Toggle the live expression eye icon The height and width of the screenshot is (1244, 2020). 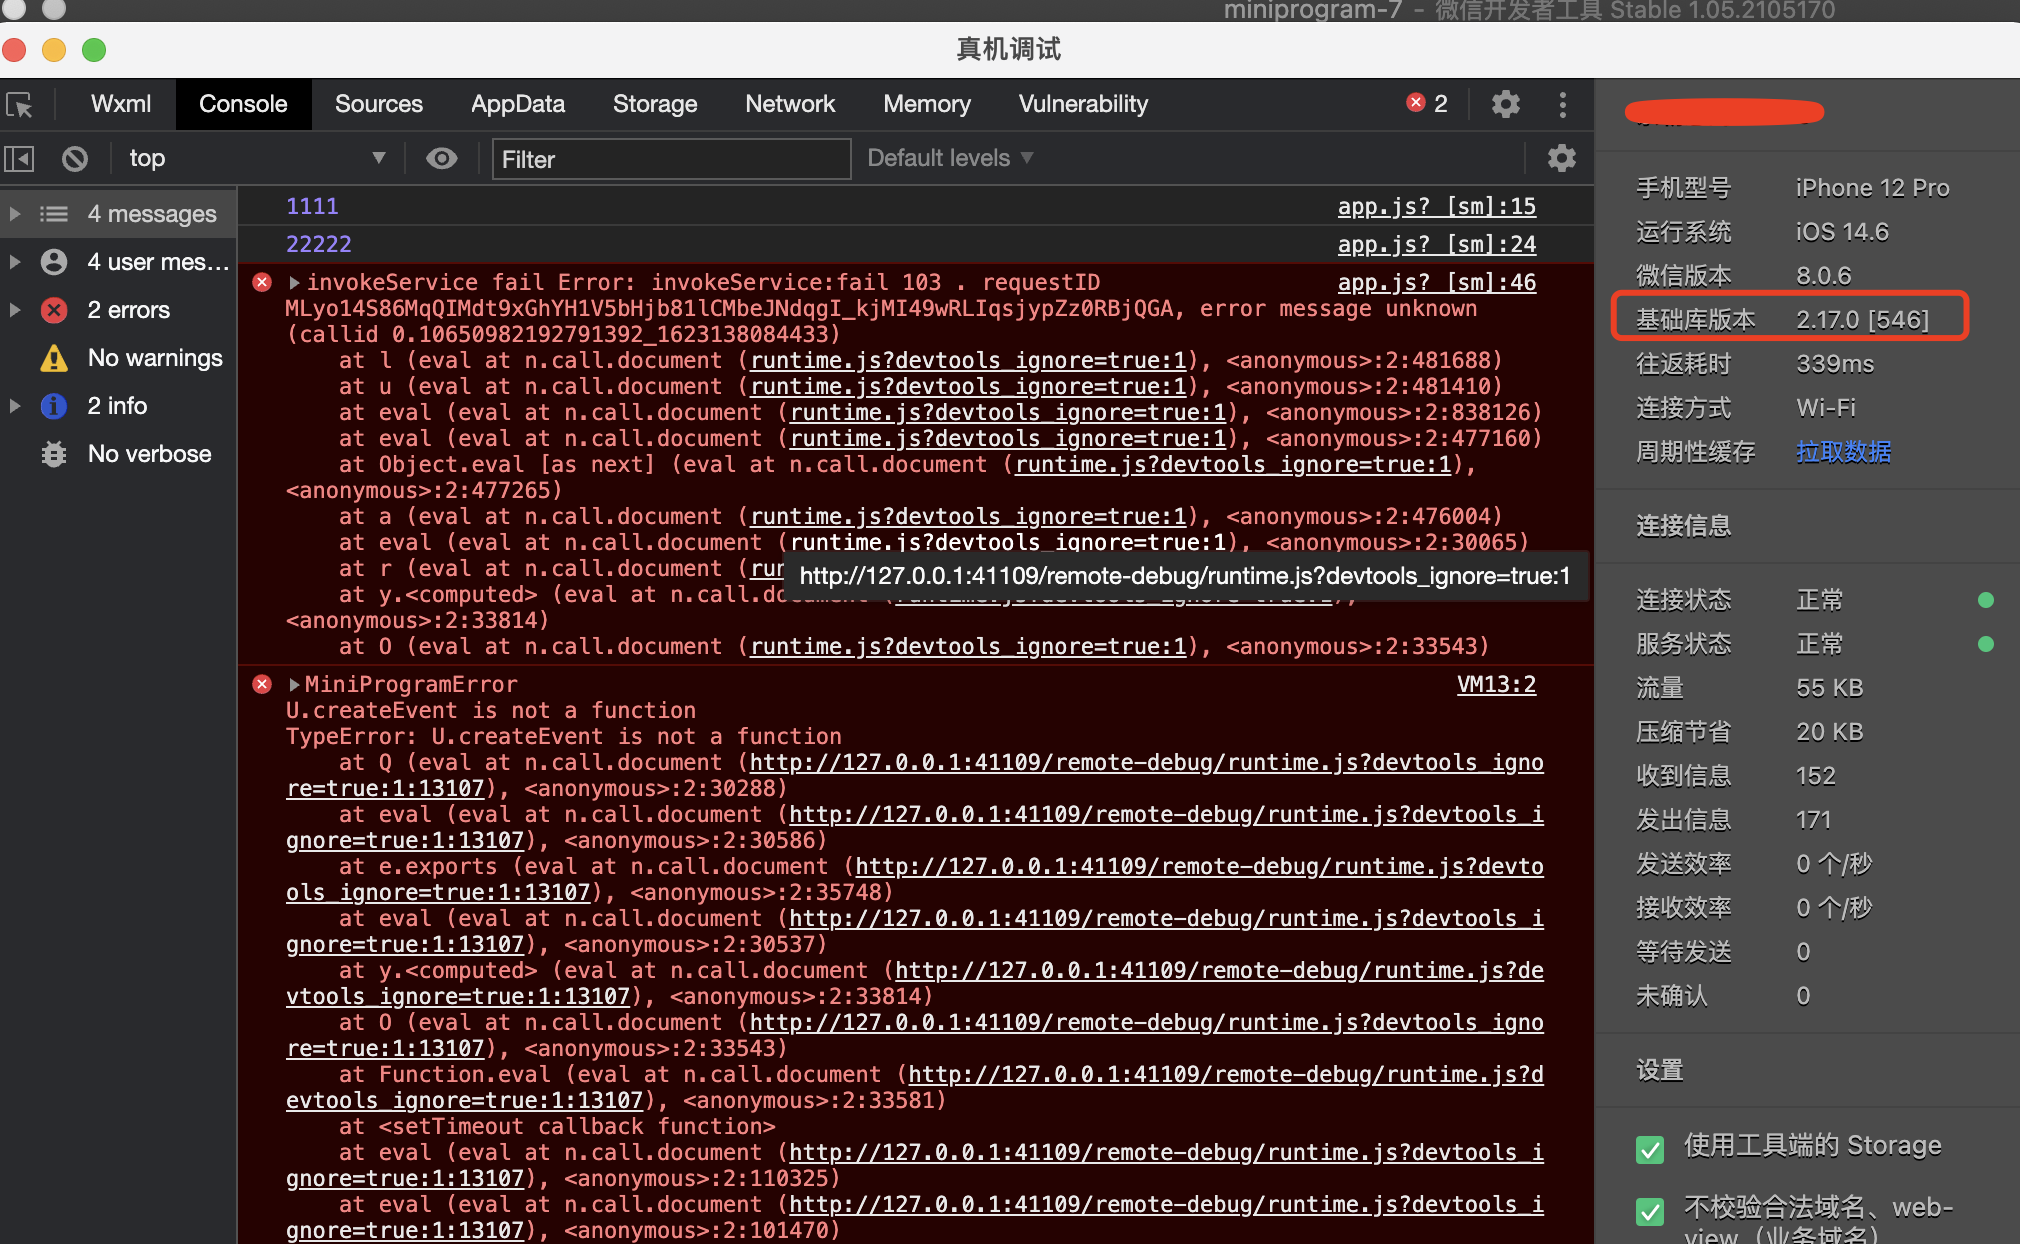coord(441,159)
